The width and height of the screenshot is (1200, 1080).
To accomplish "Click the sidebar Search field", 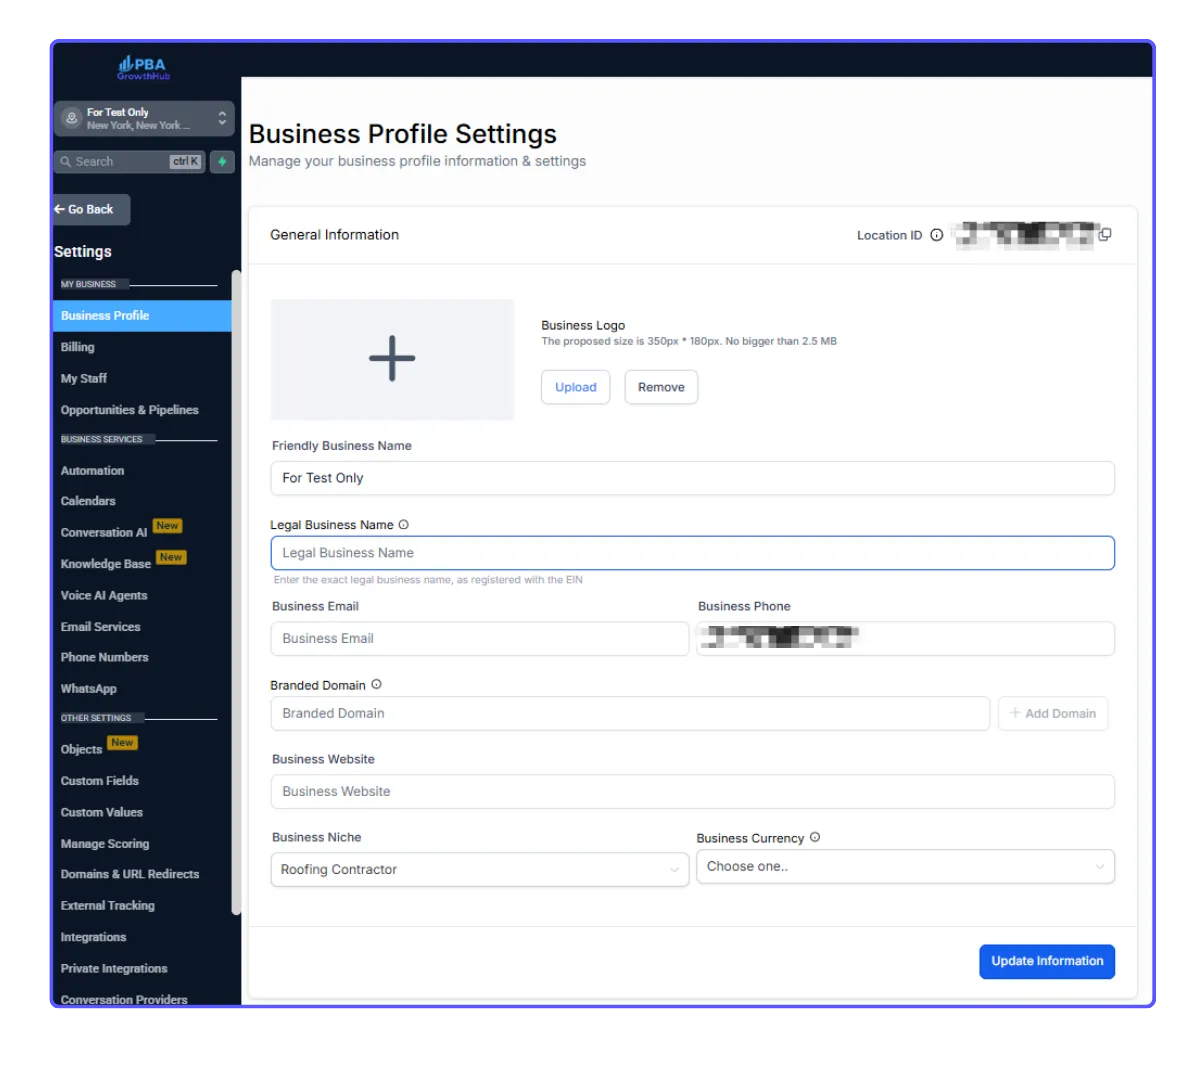I will (x=130, y=161).
